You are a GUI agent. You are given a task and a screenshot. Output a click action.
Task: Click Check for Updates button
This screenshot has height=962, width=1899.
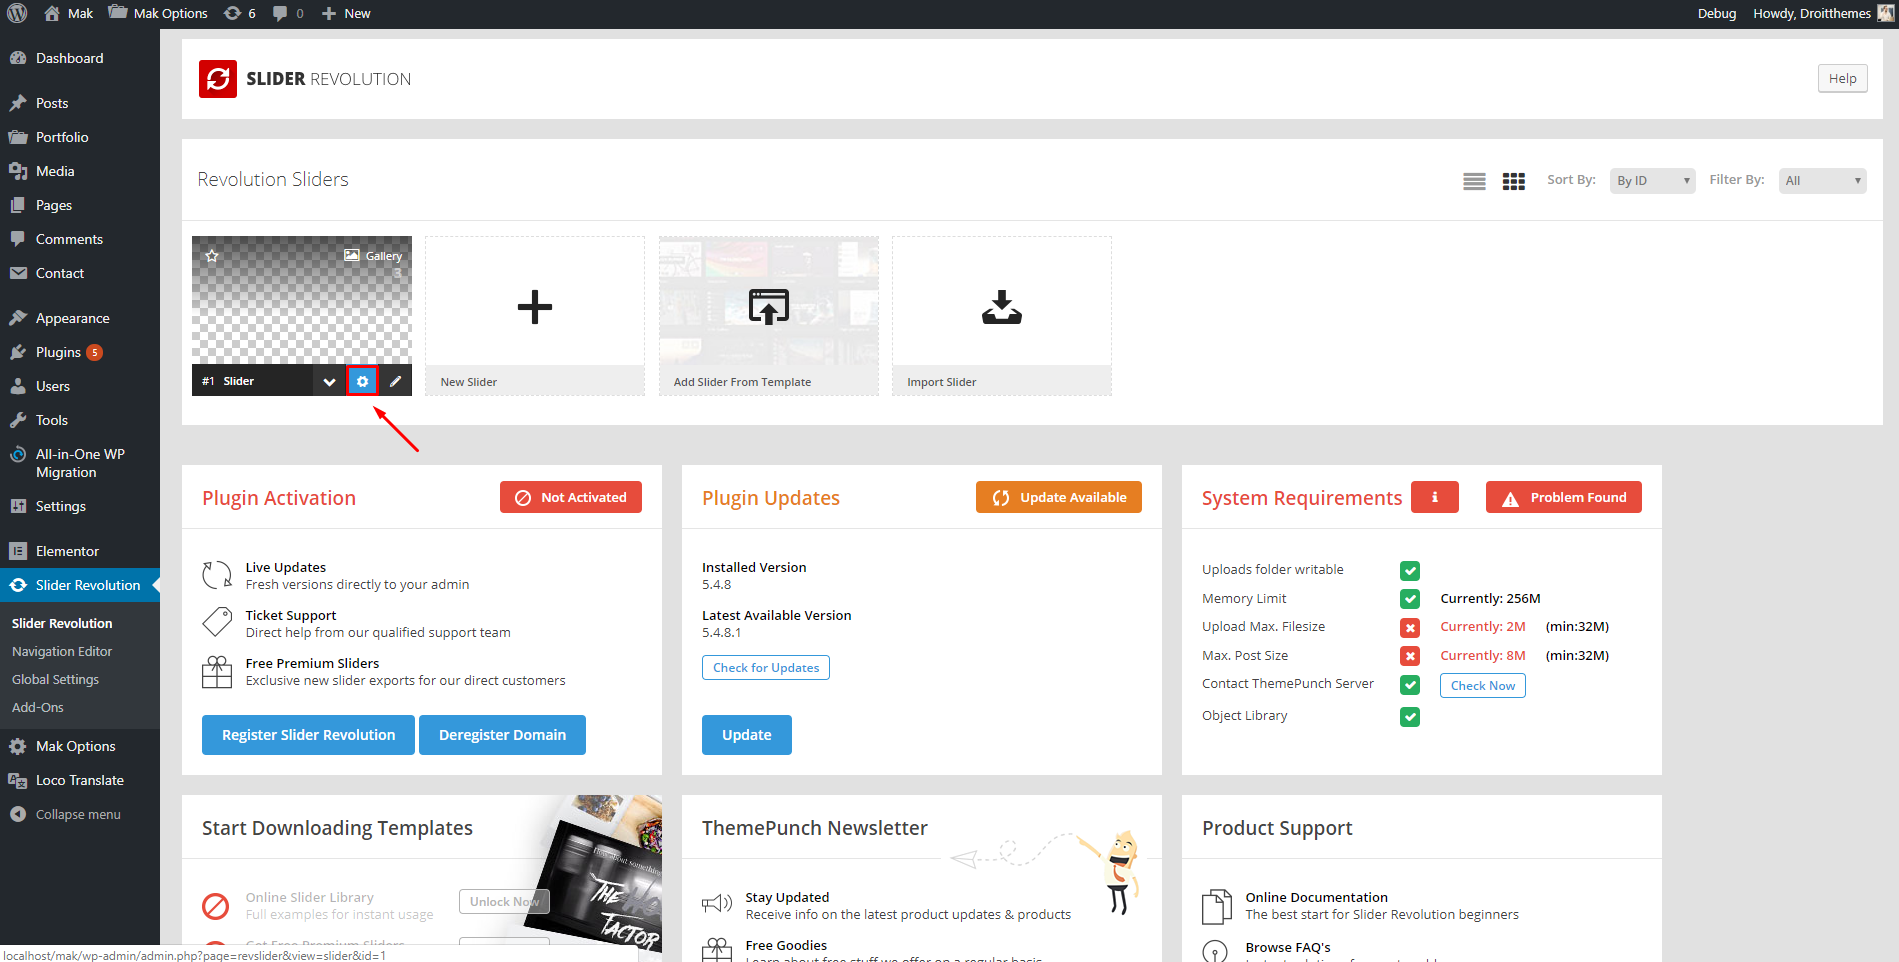(x=766, y=668)
